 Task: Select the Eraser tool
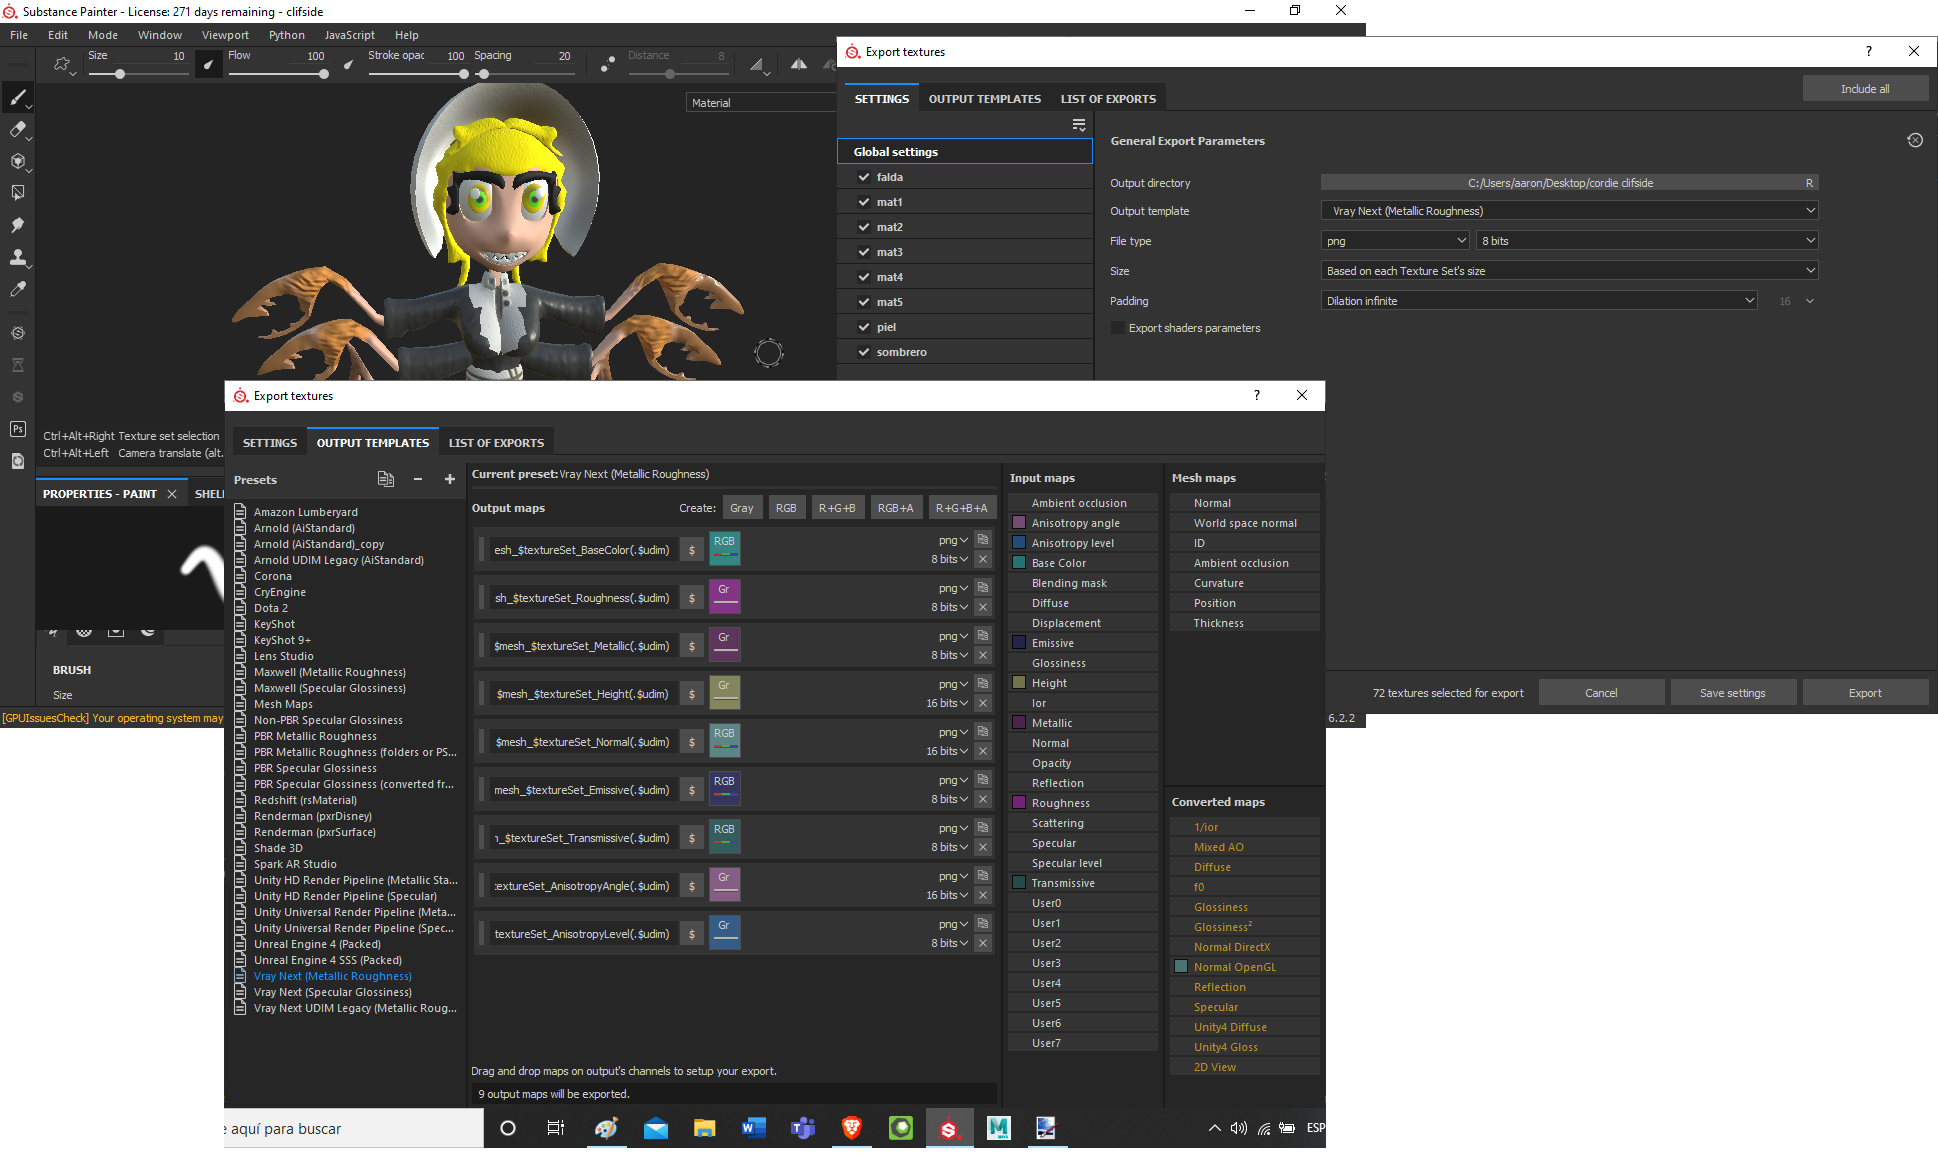pyautogui.click(x=18, y=129)
